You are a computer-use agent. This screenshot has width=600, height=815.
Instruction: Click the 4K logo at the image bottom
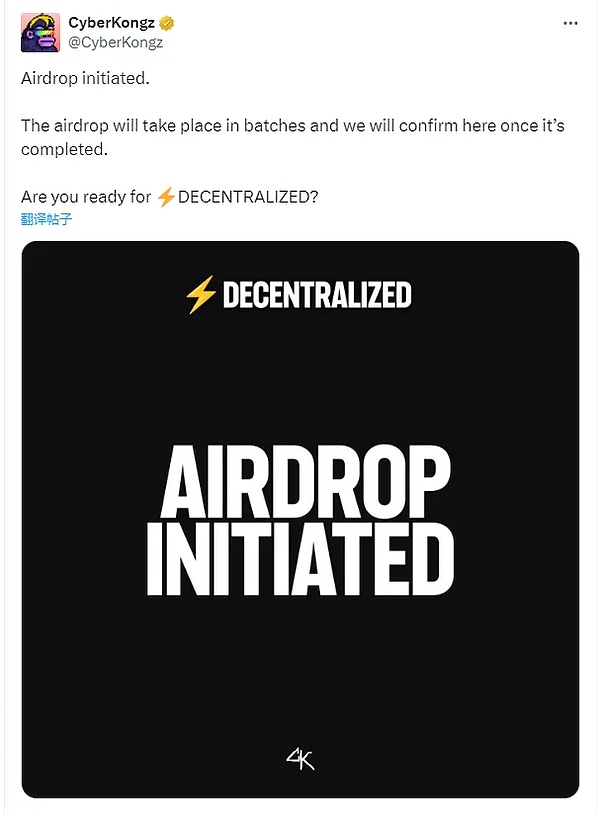300,759
